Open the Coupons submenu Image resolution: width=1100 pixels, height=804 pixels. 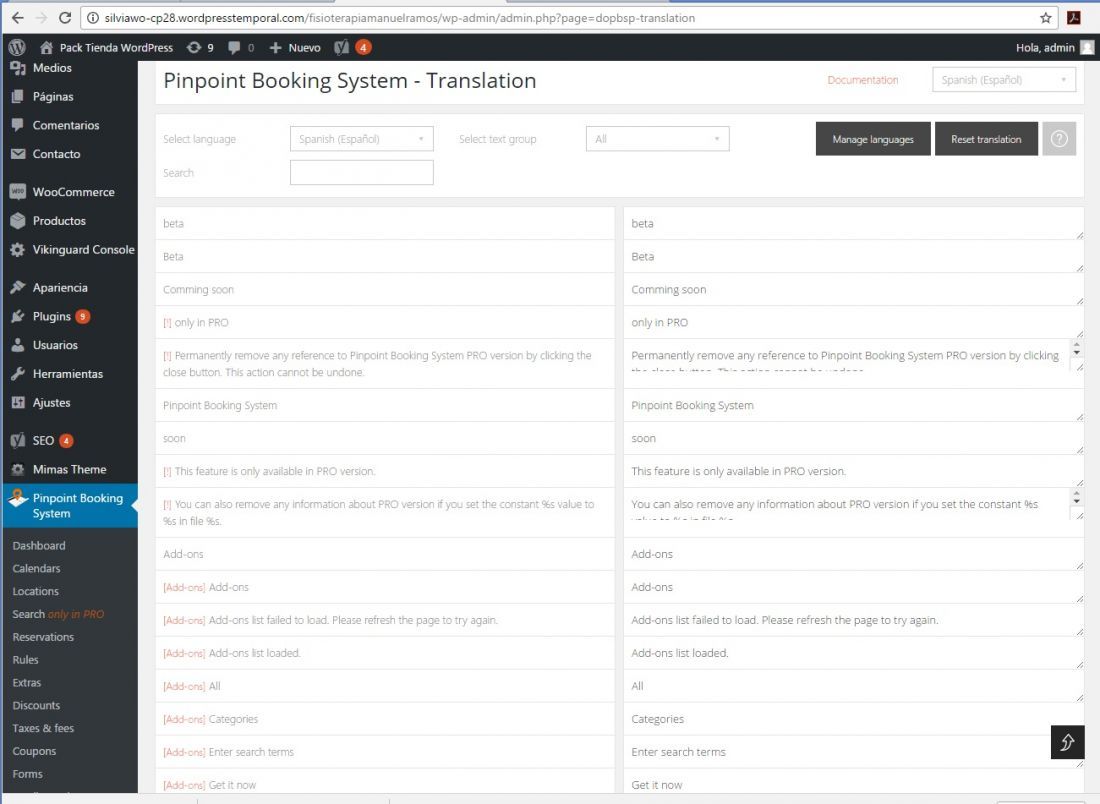point(34,751)
